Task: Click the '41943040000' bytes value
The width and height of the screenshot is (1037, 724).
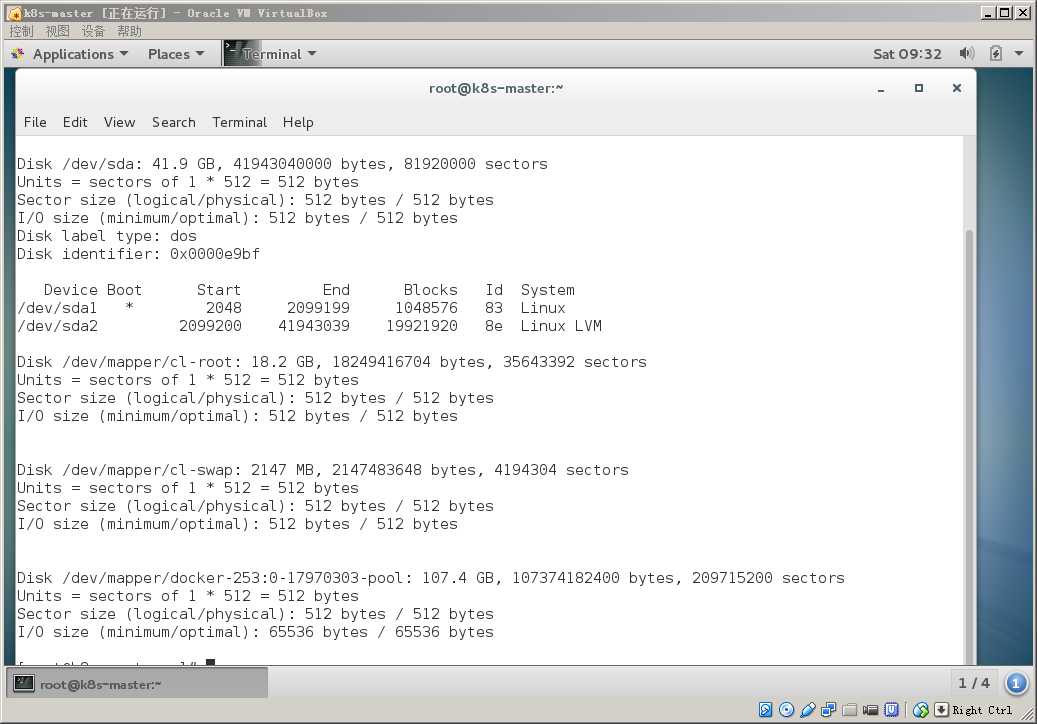Action: pos(282,164)
